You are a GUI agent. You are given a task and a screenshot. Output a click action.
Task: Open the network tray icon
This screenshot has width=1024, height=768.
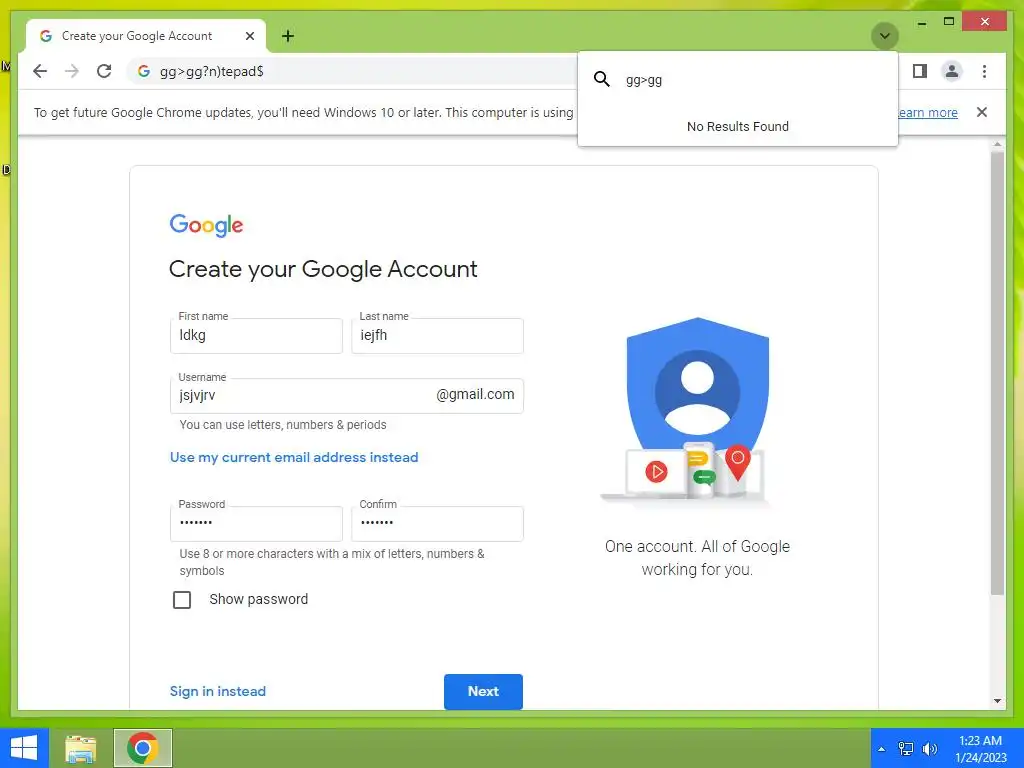[x=906, y=749]
